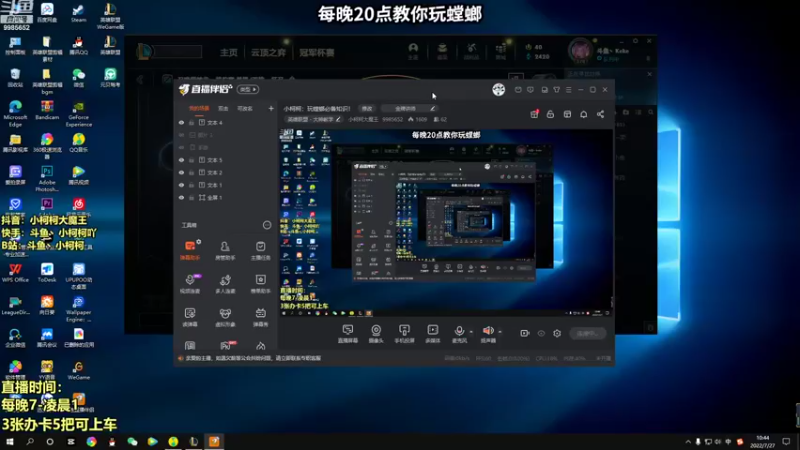Switch to the third scene tab
This screenshot has width=800, height=450.
tap(245, 108)
